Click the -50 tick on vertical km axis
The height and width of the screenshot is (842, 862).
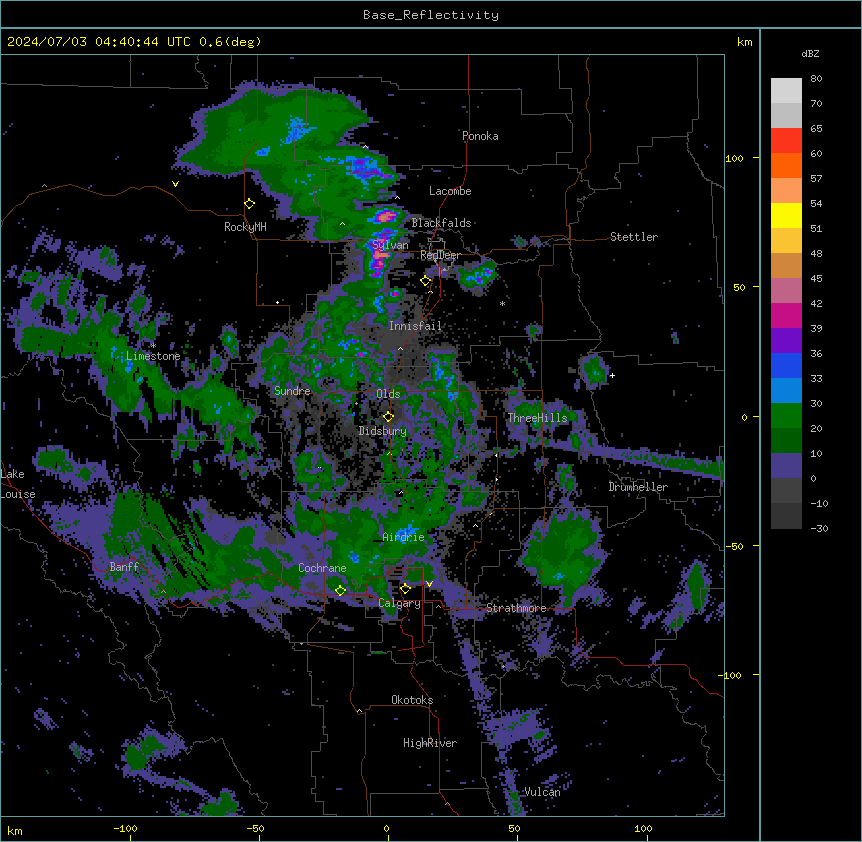pos(734,546)
